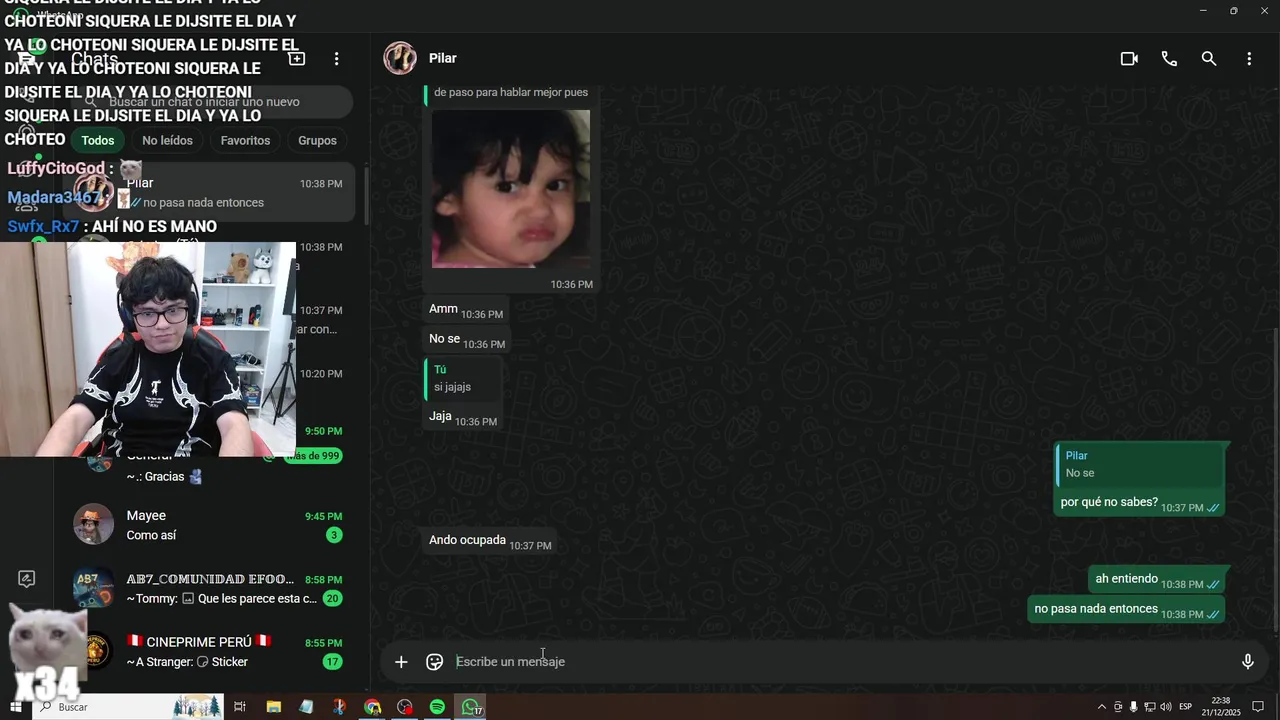Click the conversation vertical scrollbar

click(x=1275, y=480)
